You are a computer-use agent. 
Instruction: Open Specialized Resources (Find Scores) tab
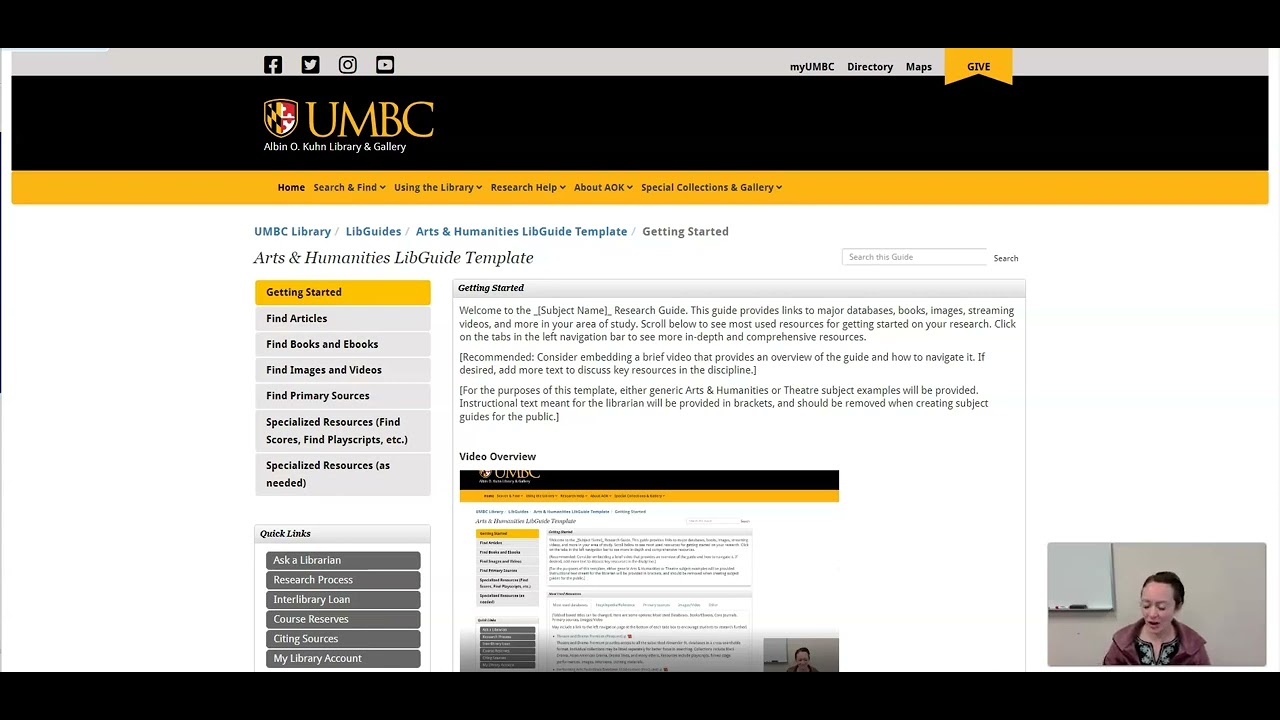(343, 431)
